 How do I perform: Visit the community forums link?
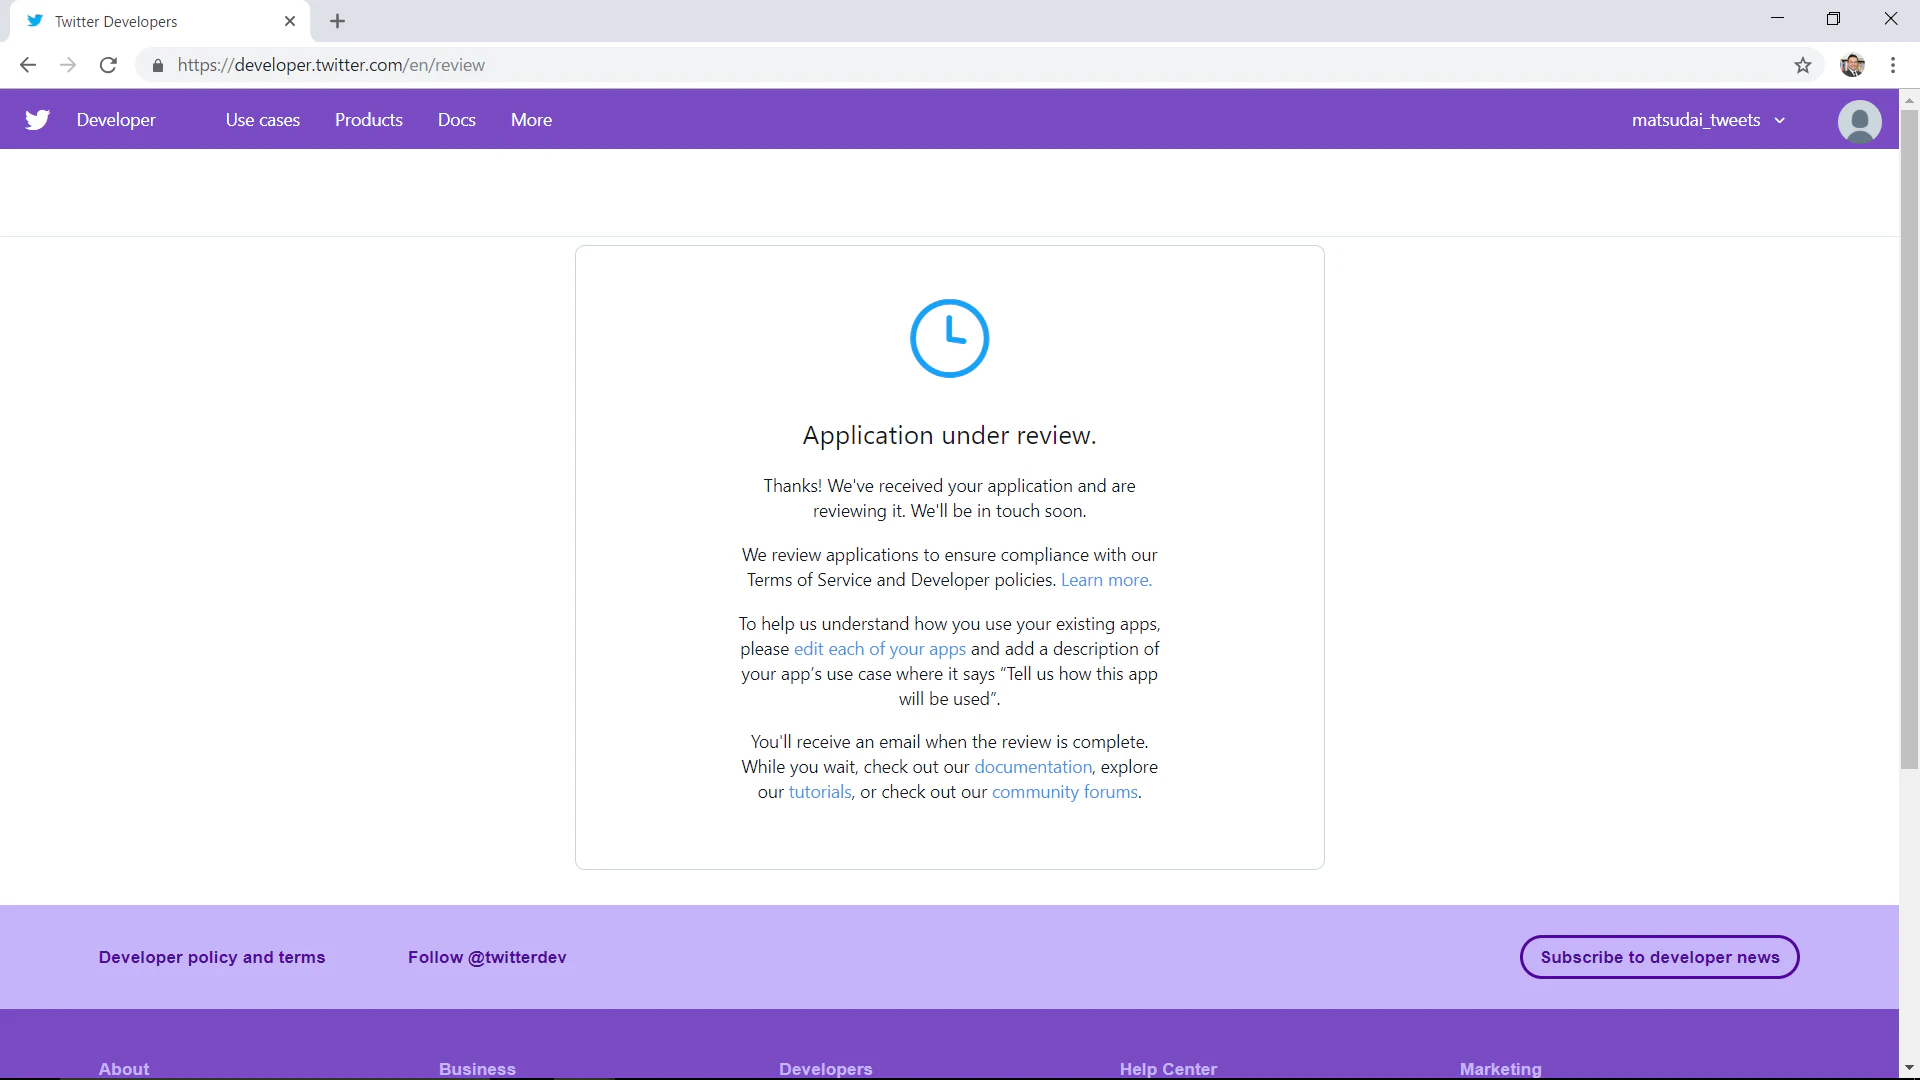tap(1065, 792)
